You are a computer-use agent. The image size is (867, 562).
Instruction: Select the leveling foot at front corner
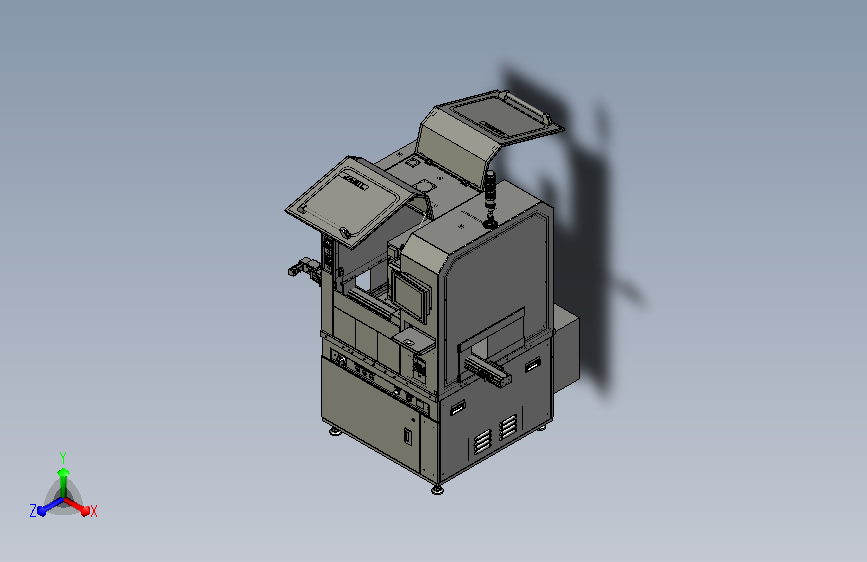pos(437,489)
